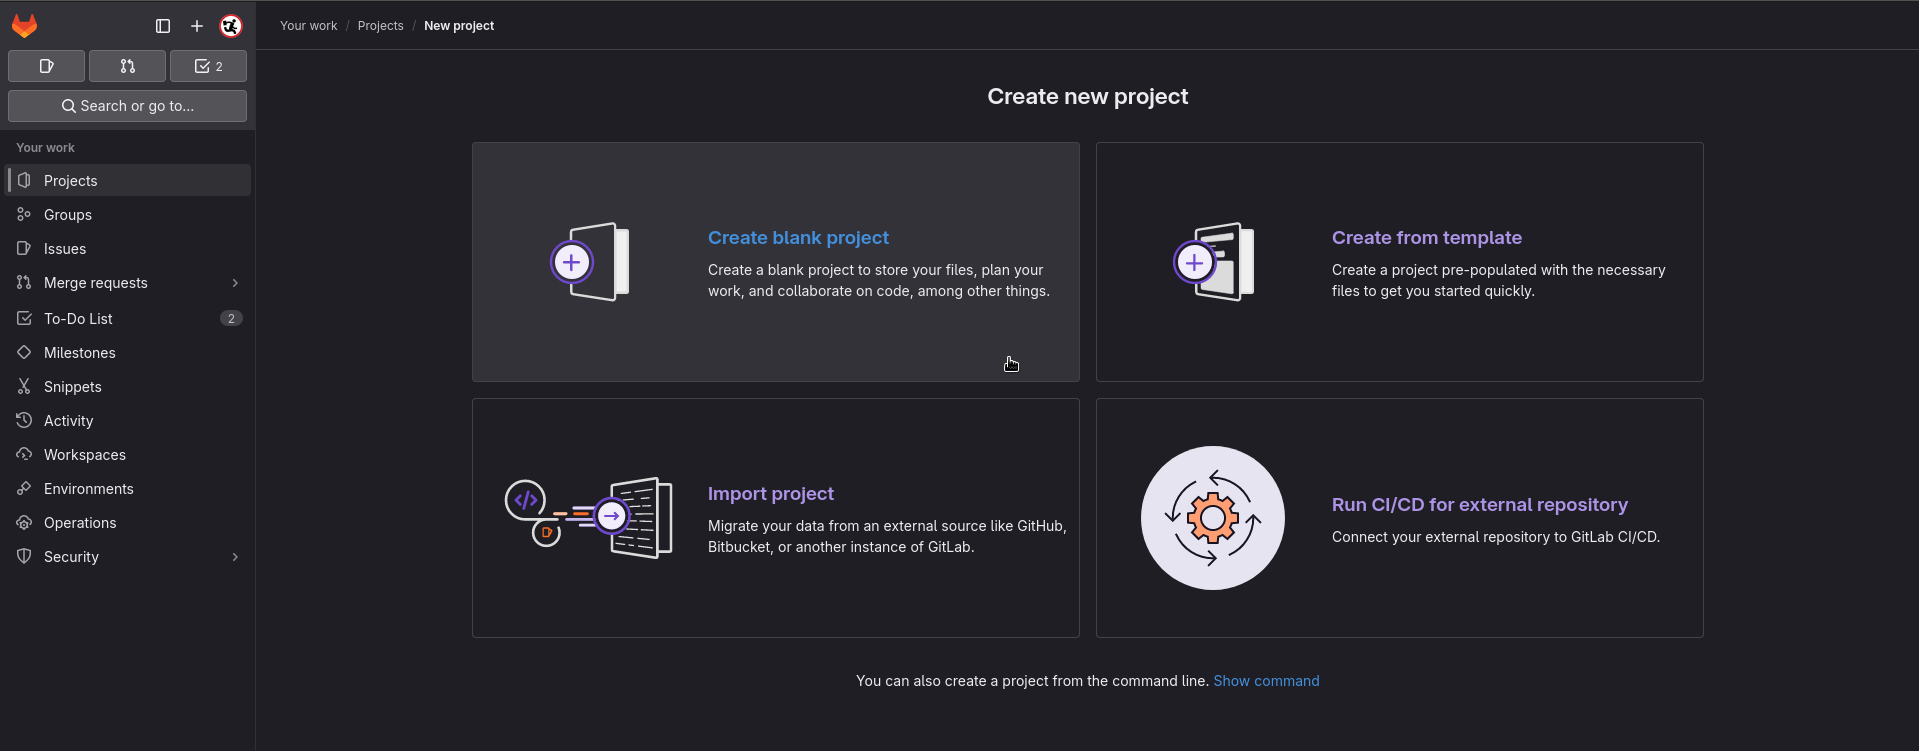This screenshot has height=751, width=1919.
Task: Click the template project illustration
Action: coord(1213,262)
